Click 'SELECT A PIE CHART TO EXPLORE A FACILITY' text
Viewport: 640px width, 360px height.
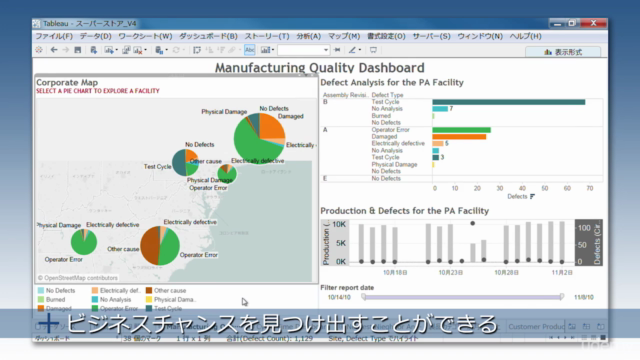[x=98, y=91]
